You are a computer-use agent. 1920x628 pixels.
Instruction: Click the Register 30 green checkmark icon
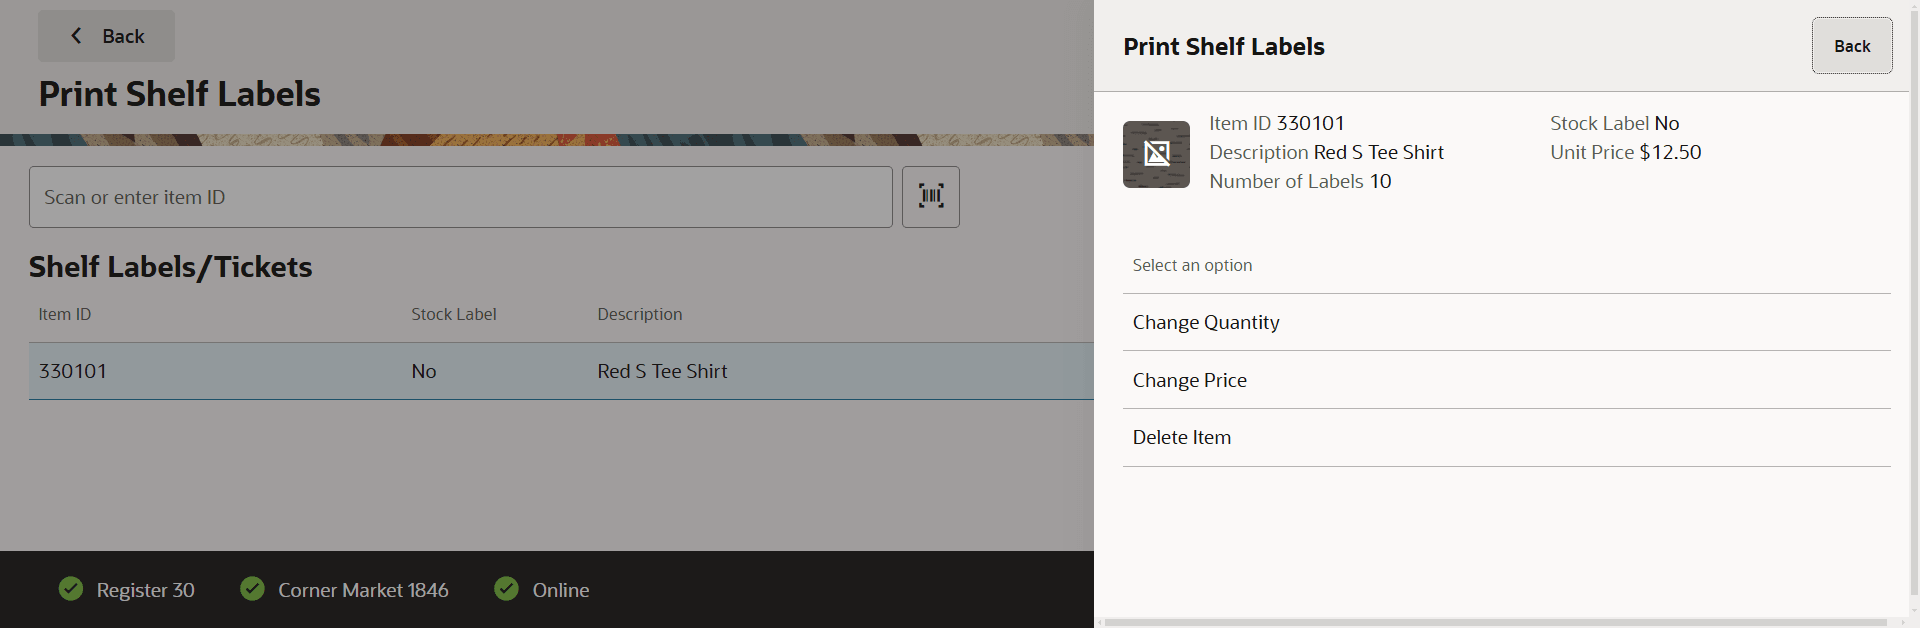[x=71, y=589]
